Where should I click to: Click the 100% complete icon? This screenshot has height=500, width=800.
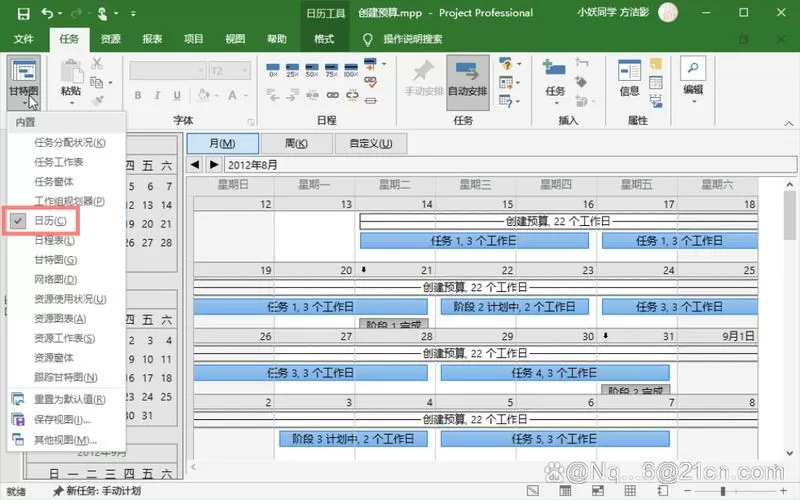[351, 70]
